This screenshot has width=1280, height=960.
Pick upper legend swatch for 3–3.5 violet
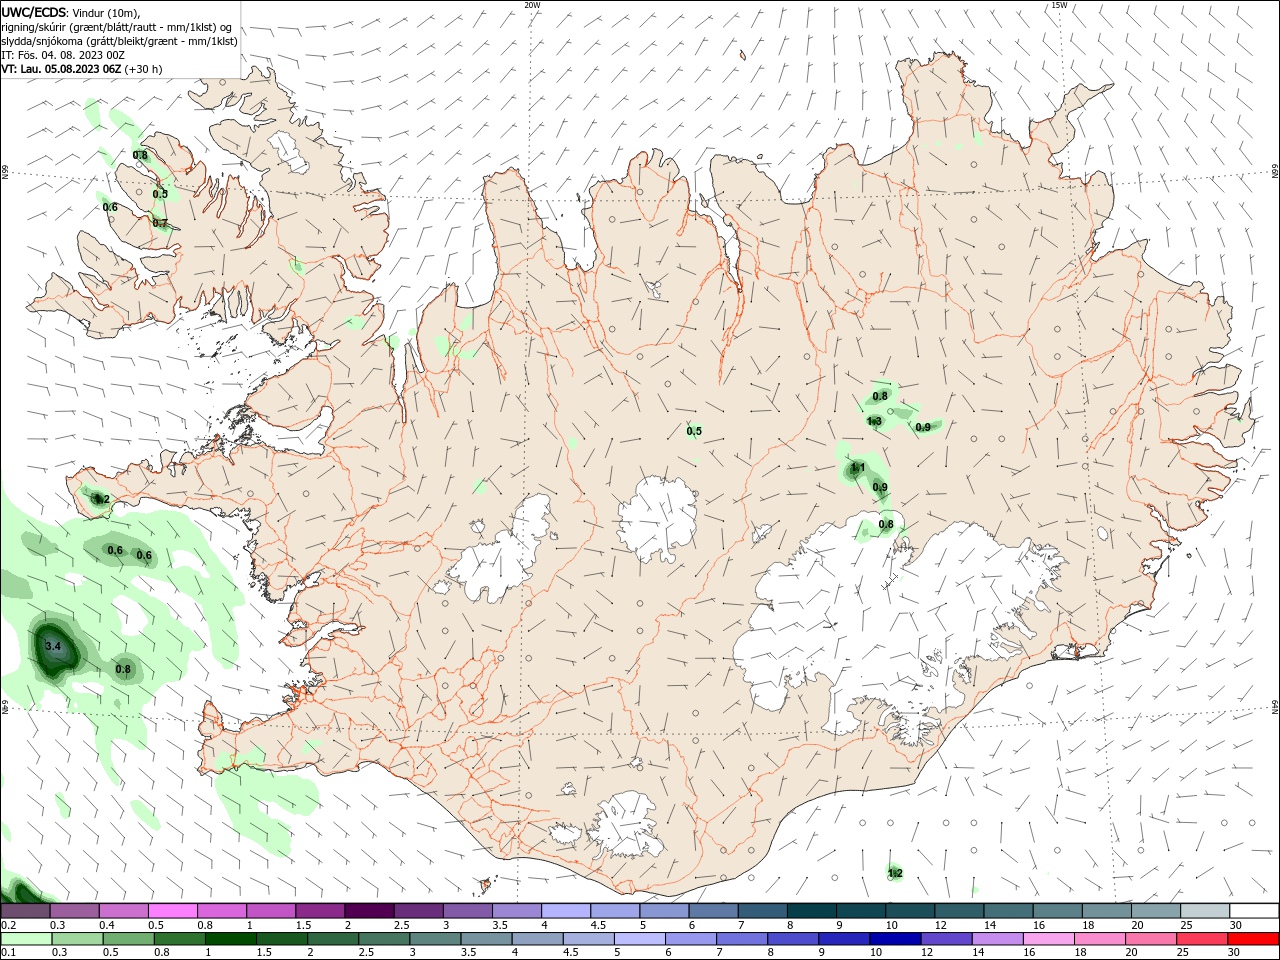click(467, 911)
